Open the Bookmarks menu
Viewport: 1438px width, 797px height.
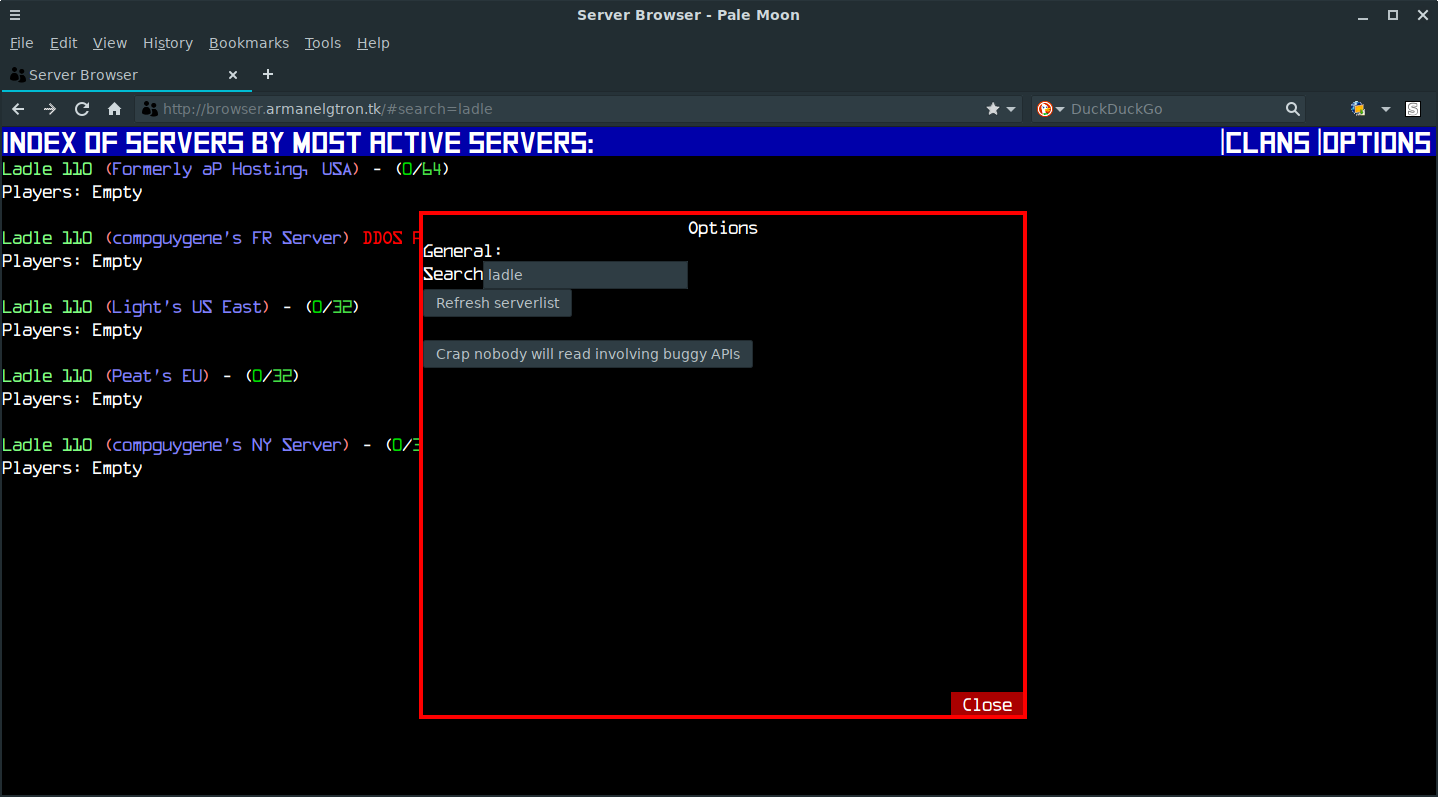[x=248, y=43]
